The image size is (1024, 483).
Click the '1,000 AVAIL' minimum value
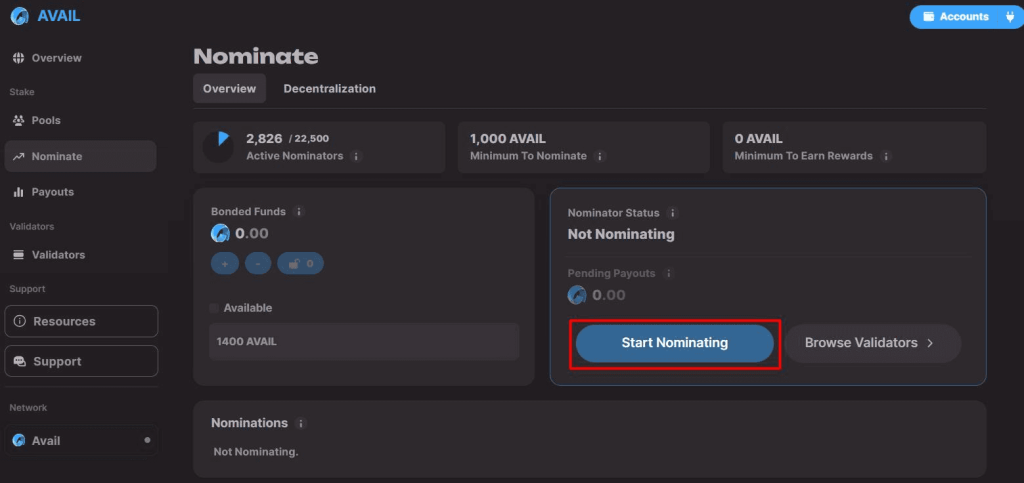pyautogui.click(x=507, y=138)
